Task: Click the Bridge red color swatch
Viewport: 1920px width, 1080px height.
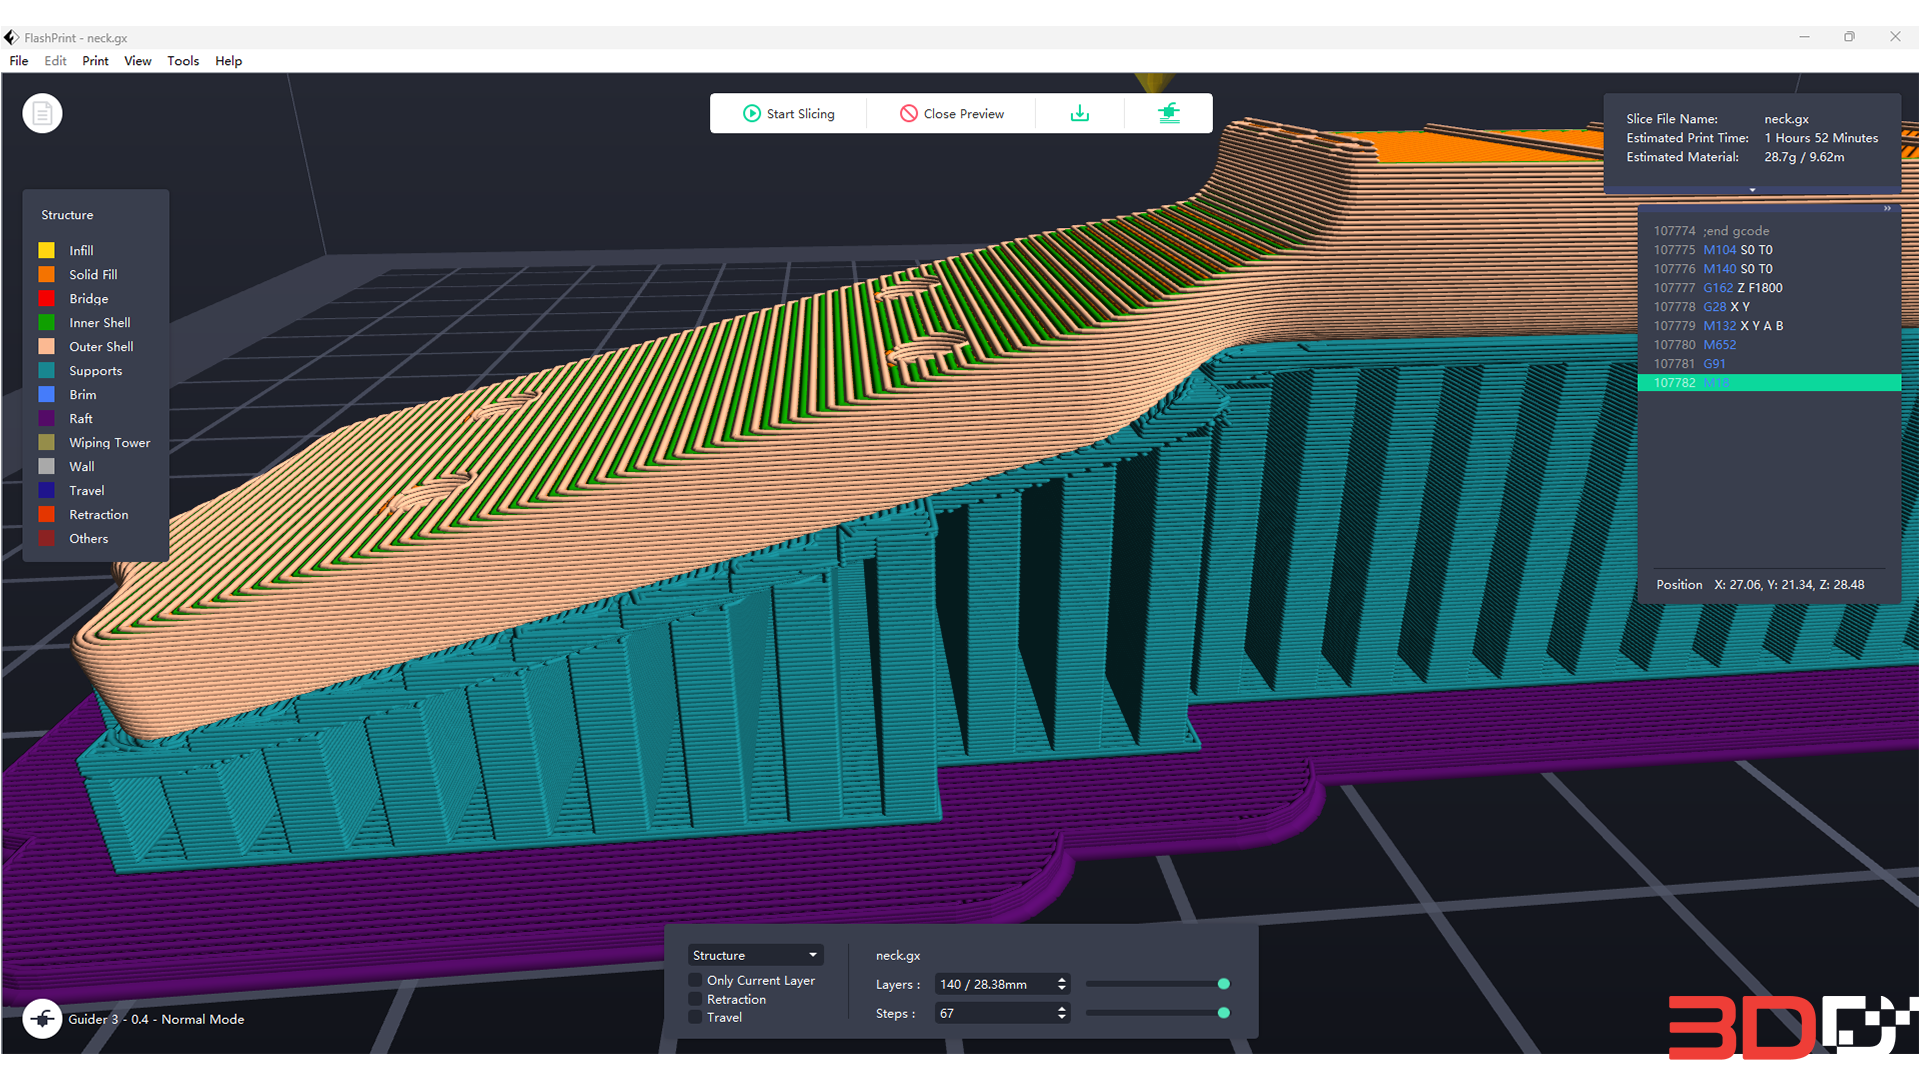Action: pos(47,299)
